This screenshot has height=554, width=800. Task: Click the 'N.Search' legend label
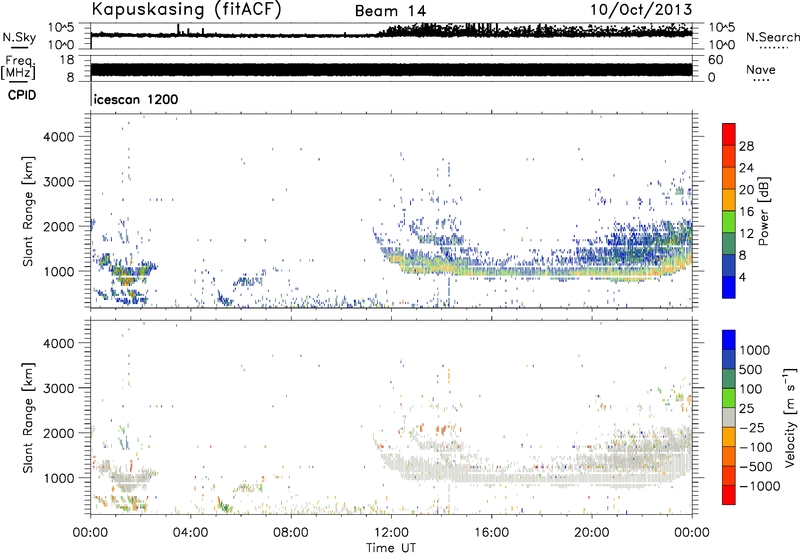point(773,37)
